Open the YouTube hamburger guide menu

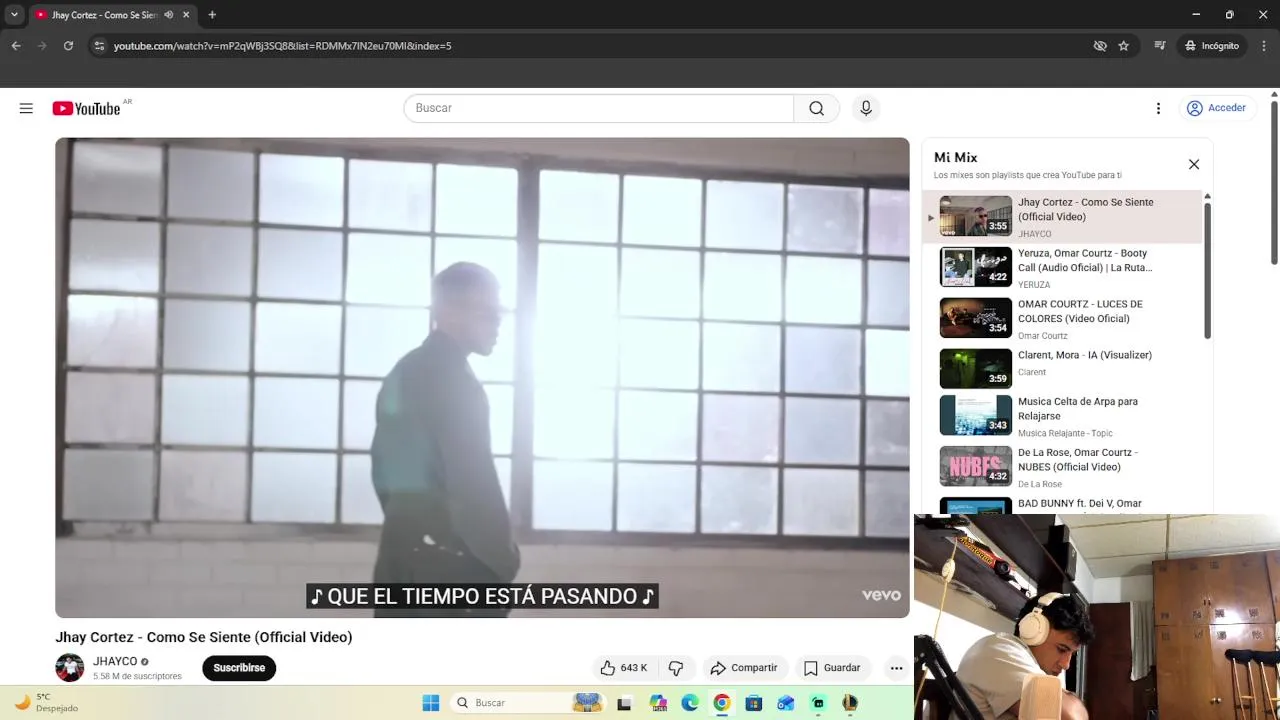point(26,108)
